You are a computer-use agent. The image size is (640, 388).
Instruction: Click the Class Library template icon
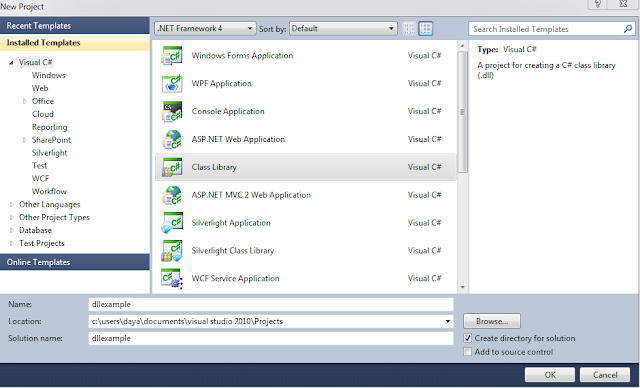[x=172, y=167]
